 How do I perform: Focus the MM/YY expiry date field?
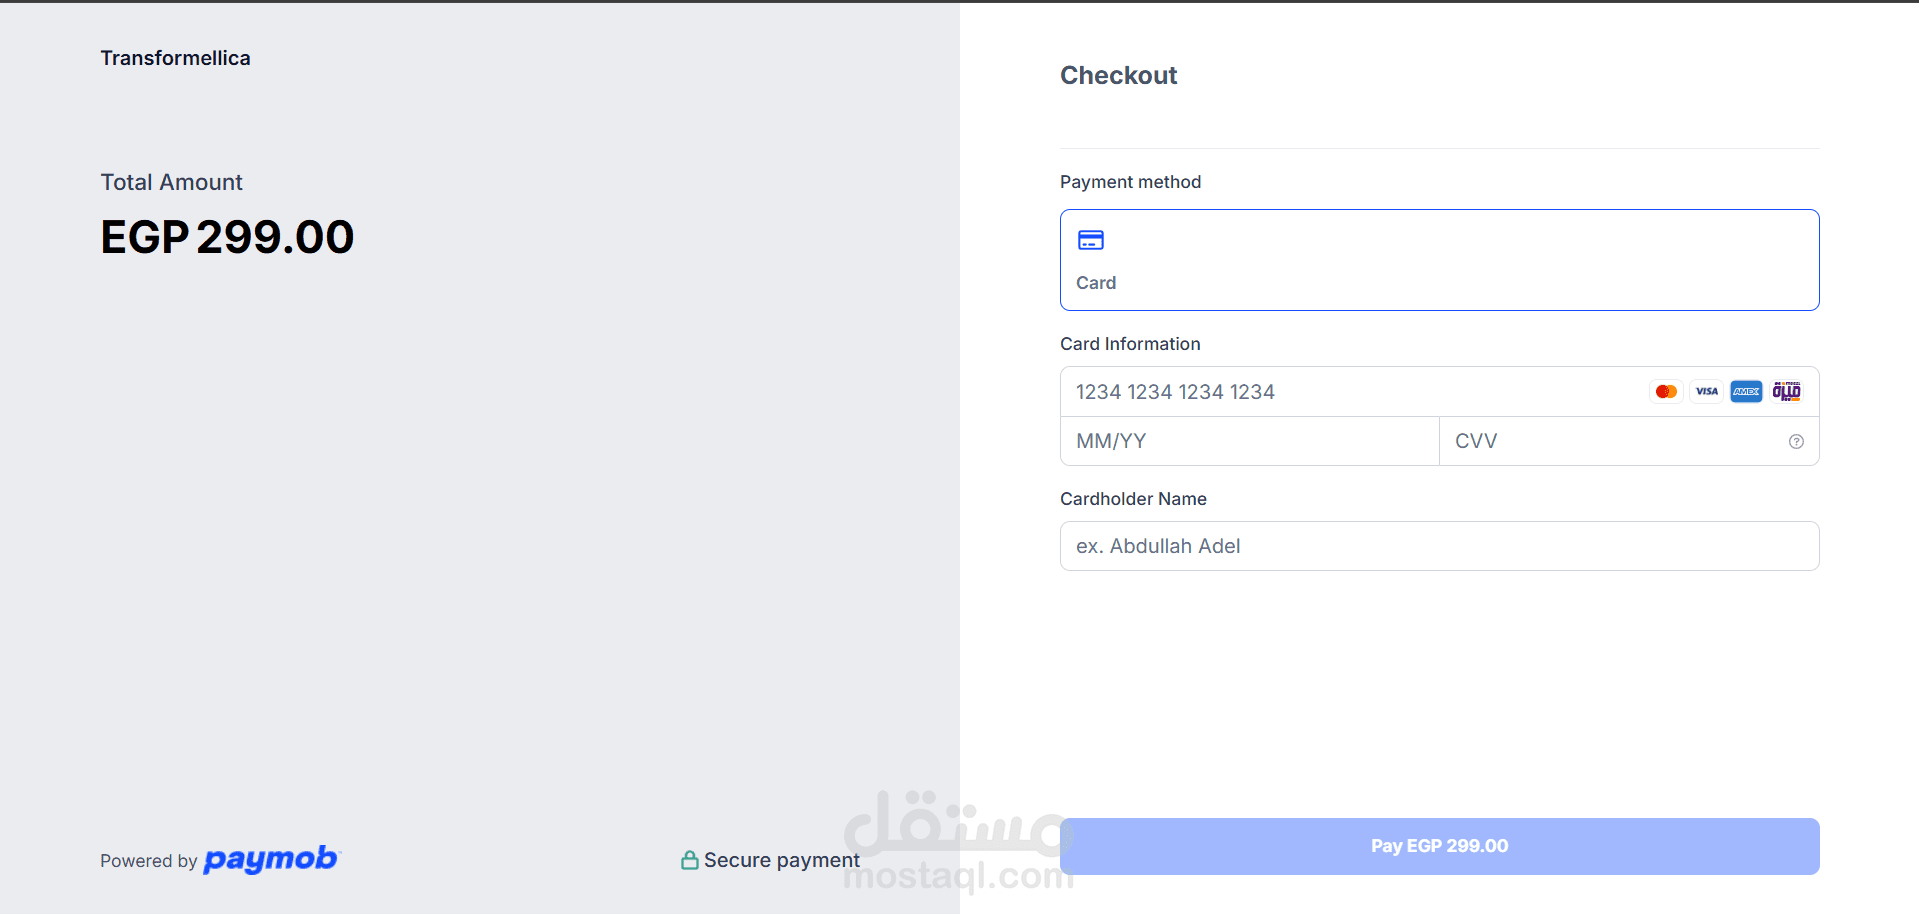pos(1249,441)
